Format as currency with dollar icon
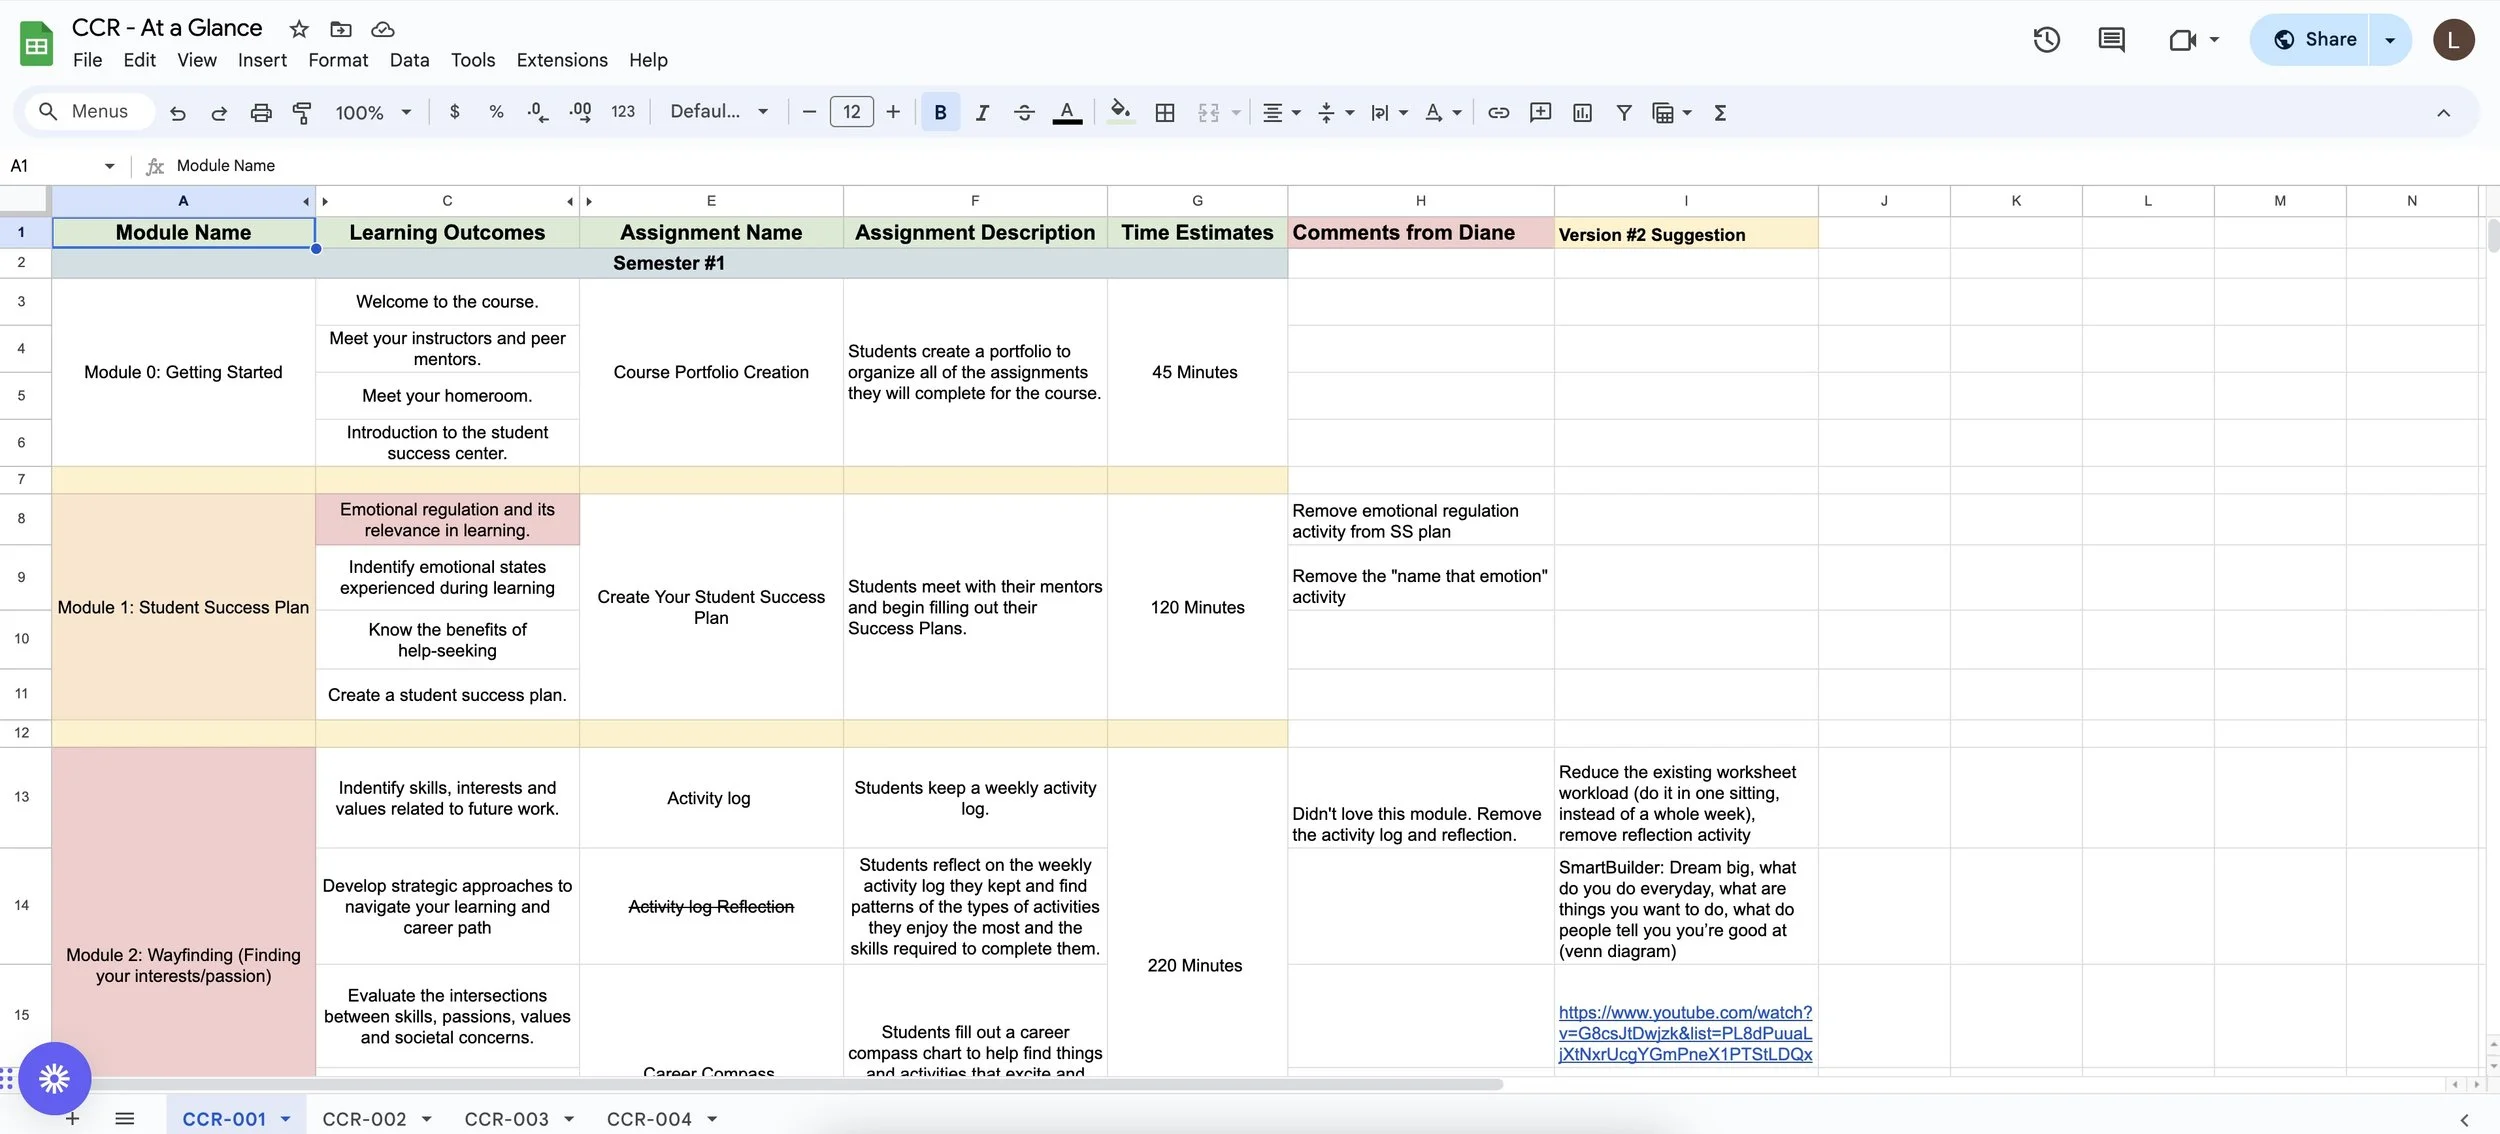2500x1134 pixels. 455,112
